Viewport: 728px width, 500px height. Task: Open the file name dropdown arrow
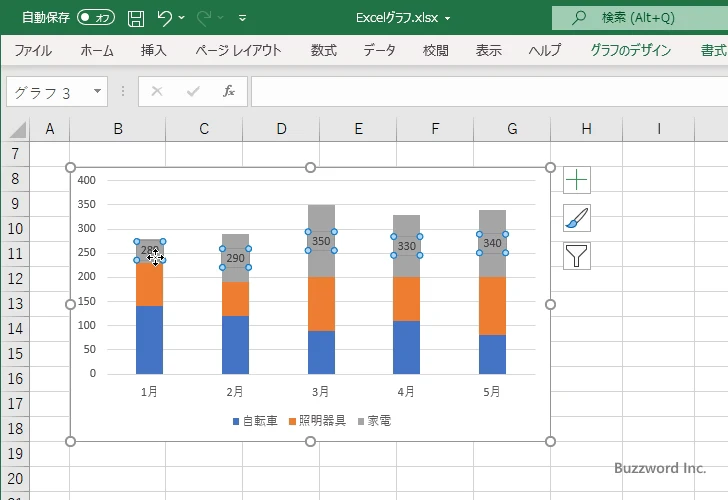[x=447, y=19]
